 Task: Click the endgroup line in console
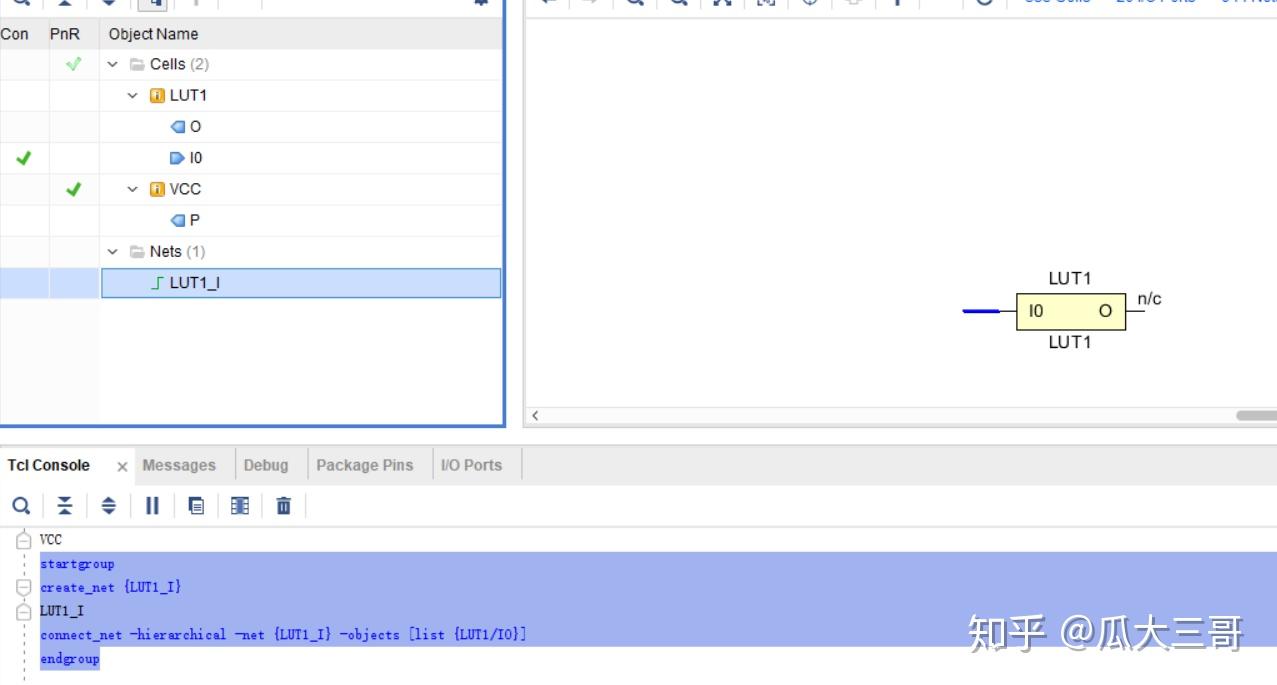(x=70, y=659)
